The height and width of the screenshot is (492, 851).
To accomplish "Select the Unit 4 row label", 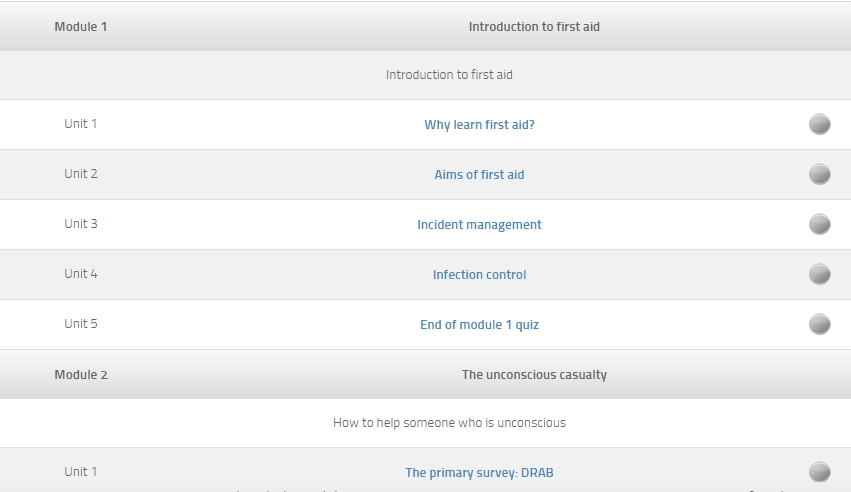I will click(x=81, y=274).
